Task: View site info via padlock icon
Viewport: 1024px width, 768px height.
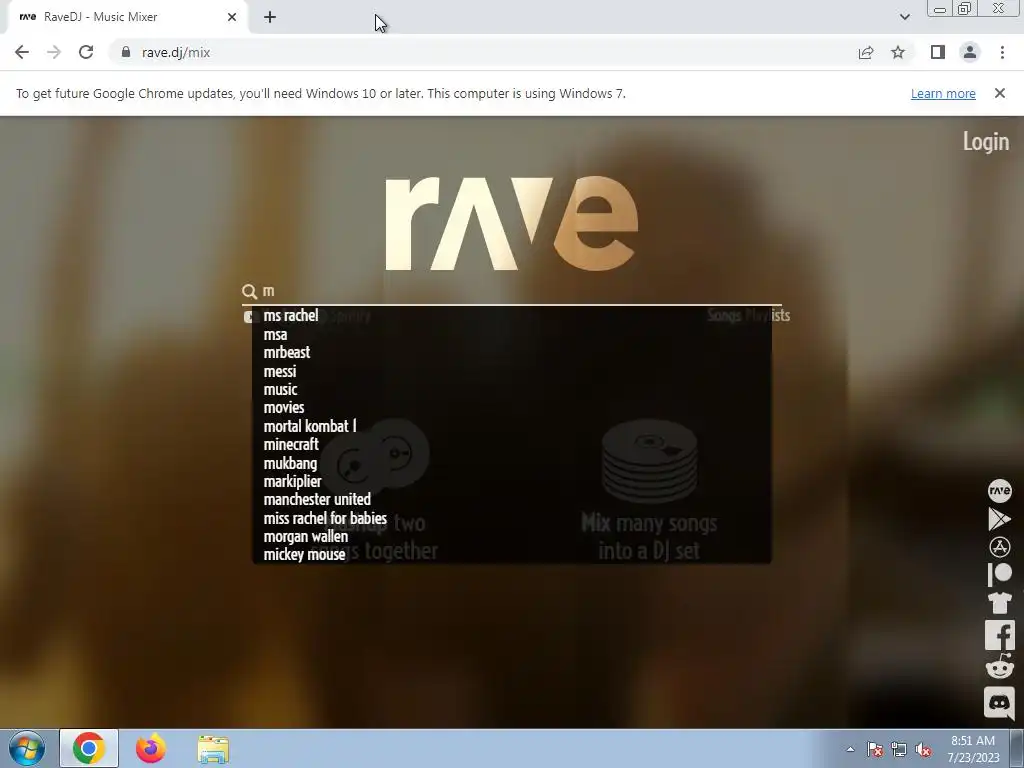Action: click(126, 52)
